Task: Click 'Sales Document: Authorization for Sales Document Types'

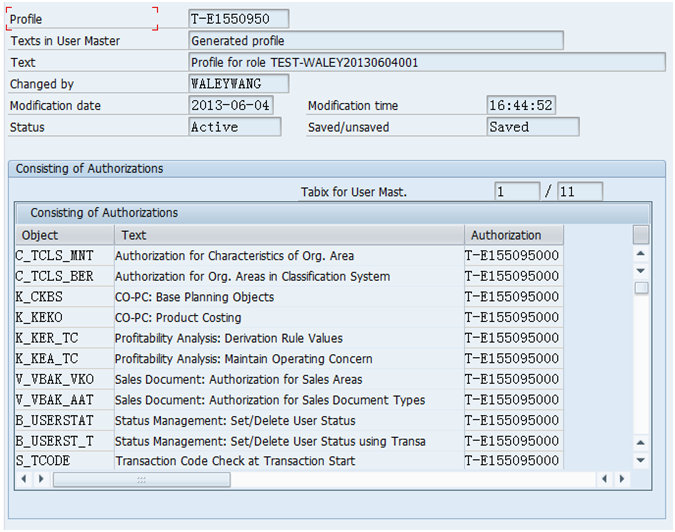Action: pyautogui.click(x=270, y=400)
